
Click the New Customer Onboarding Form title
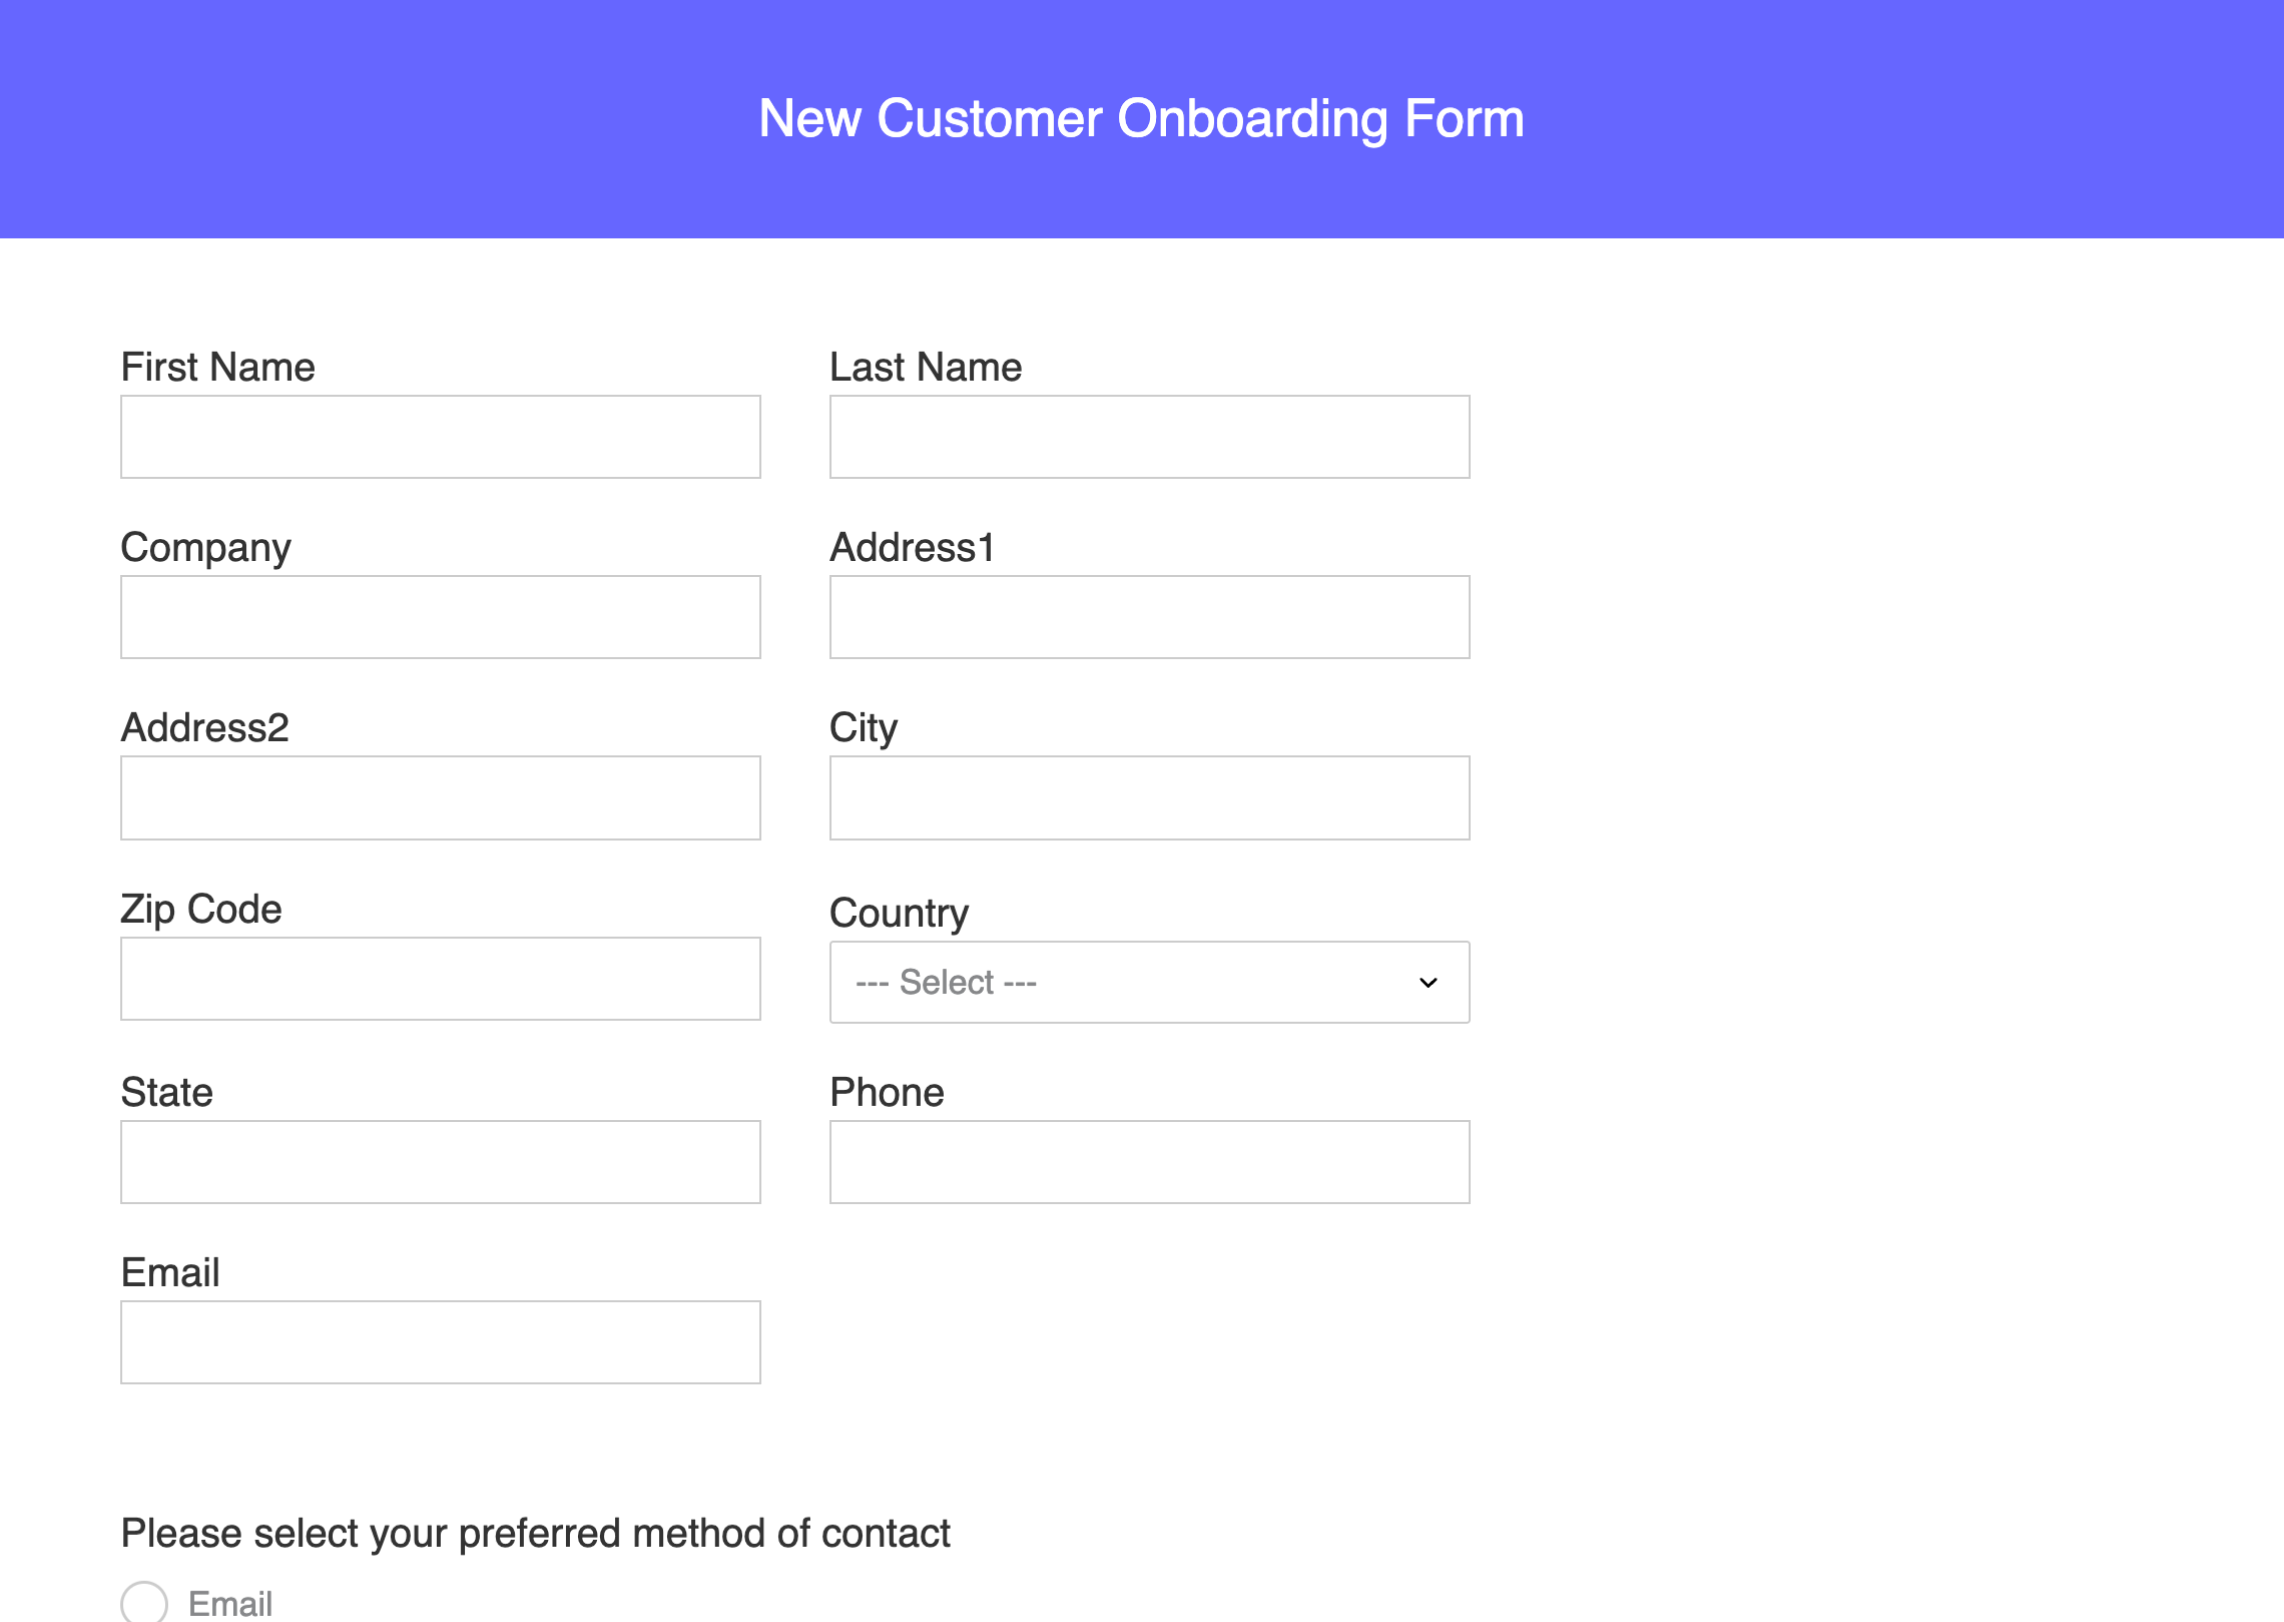pyautogui.click(x=1141, y=118)
